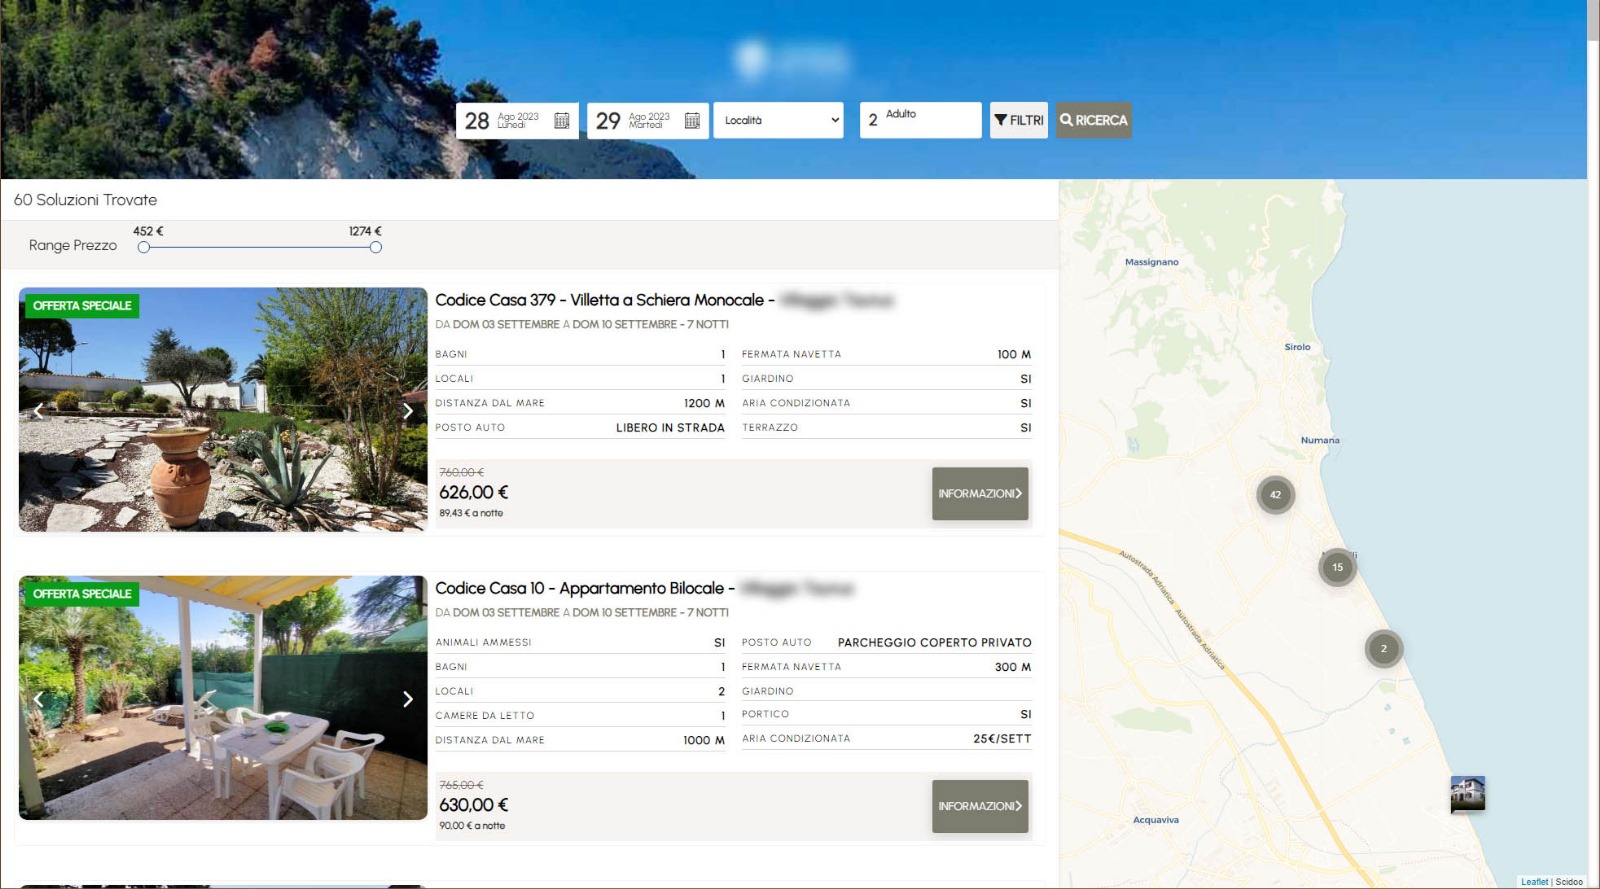Click the struck-through price 760,00 €
Viewport: 1600px width, 889px height.
coord(462,472)
